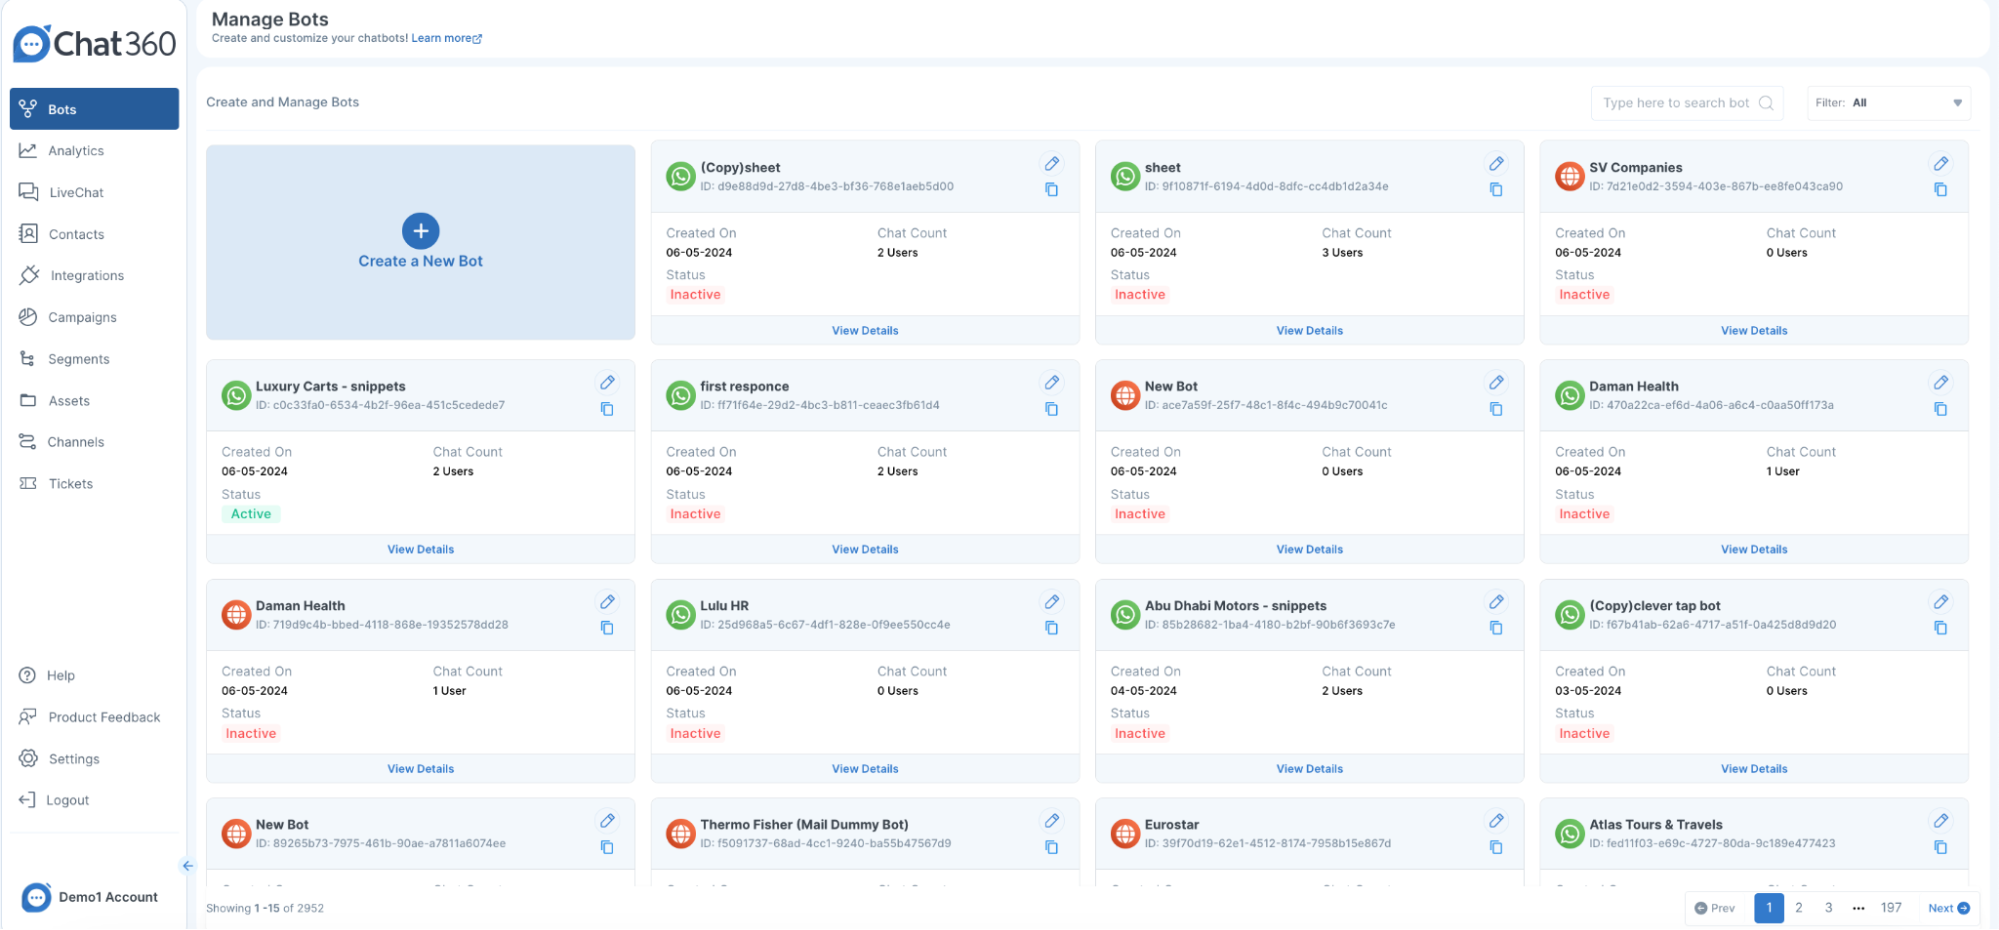Jump to page 3

tap(1828, 908)
